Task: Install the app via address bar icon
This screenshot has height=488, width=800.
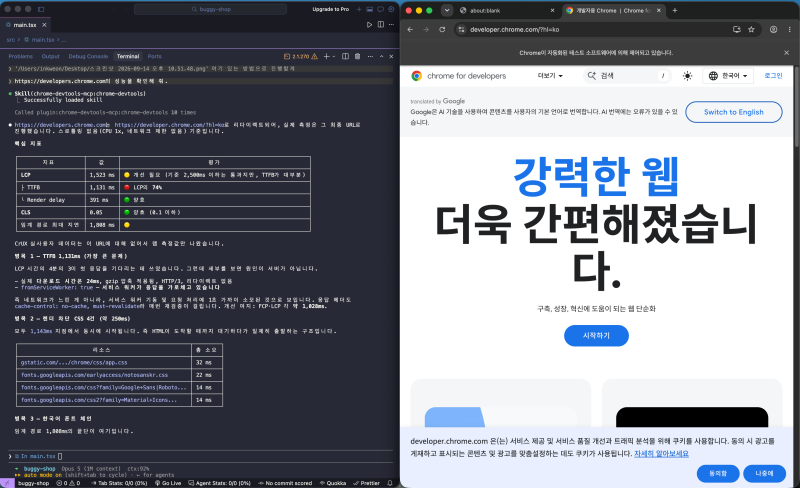Action: 737,30
